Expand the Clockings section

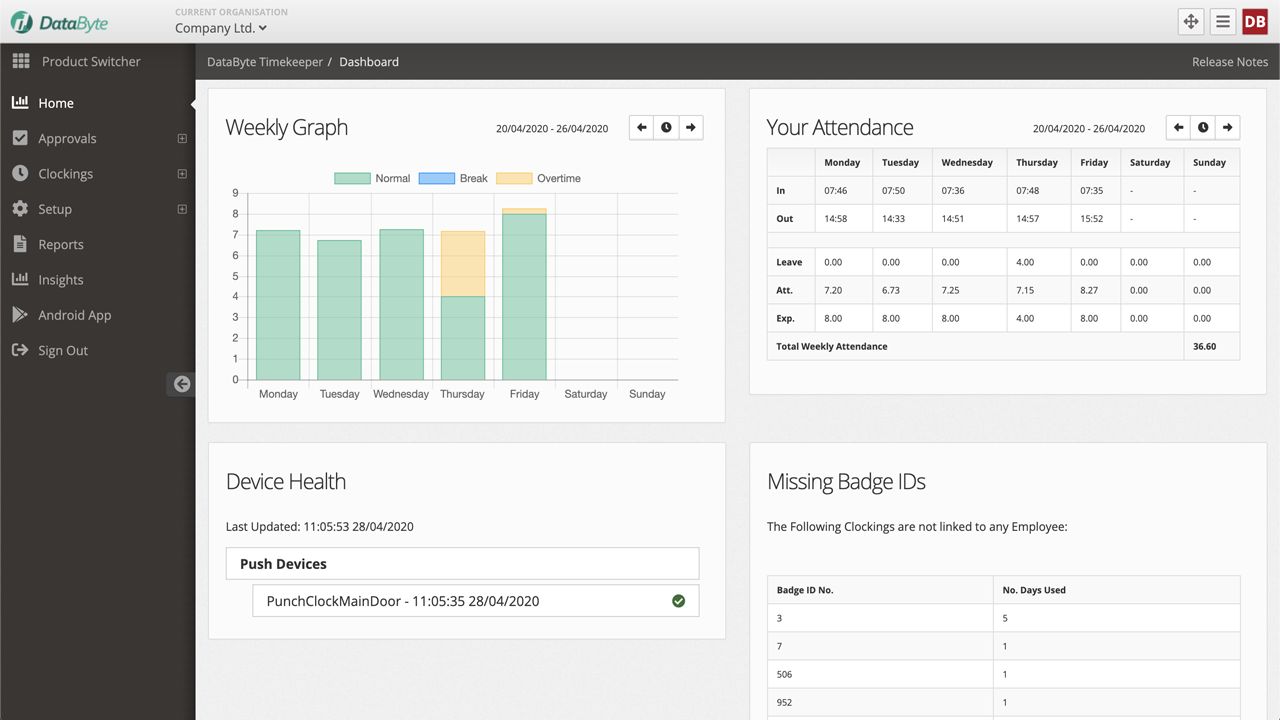coord(181,173)
